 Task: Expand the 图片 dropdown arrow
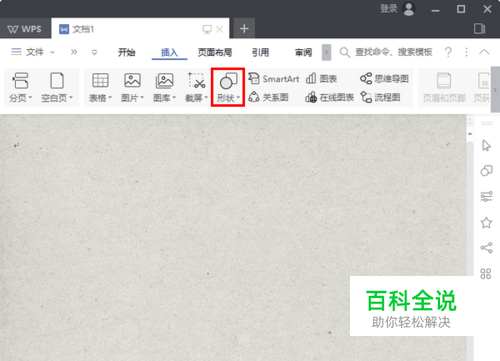[142, 97]
